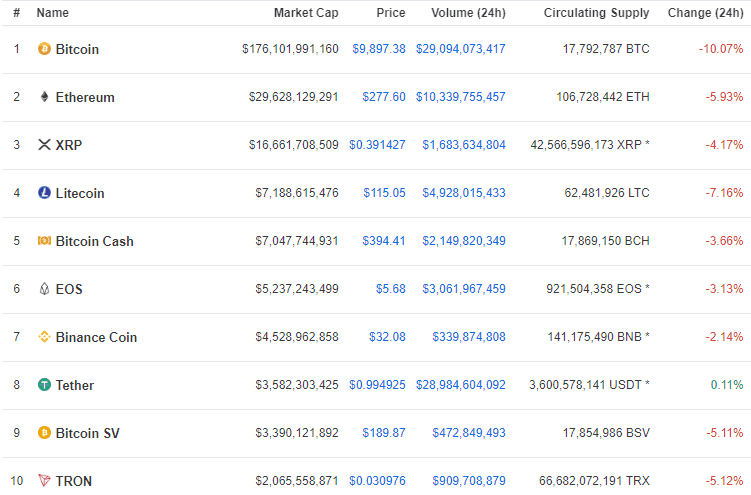Click Tether volume $28,984,604,092
751x495 pixels.
pos(461,384)
